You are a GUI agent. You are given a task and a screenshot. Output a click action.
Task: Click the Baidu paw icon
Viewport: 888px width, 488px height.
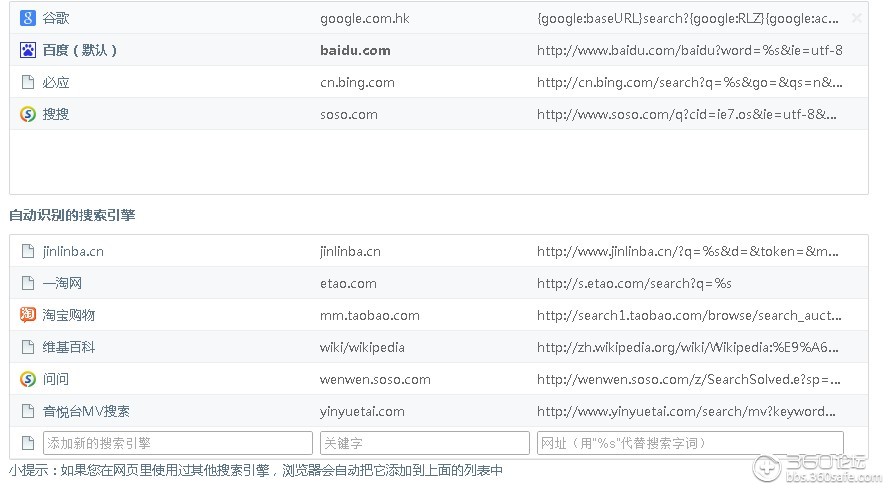click(28, 50)
